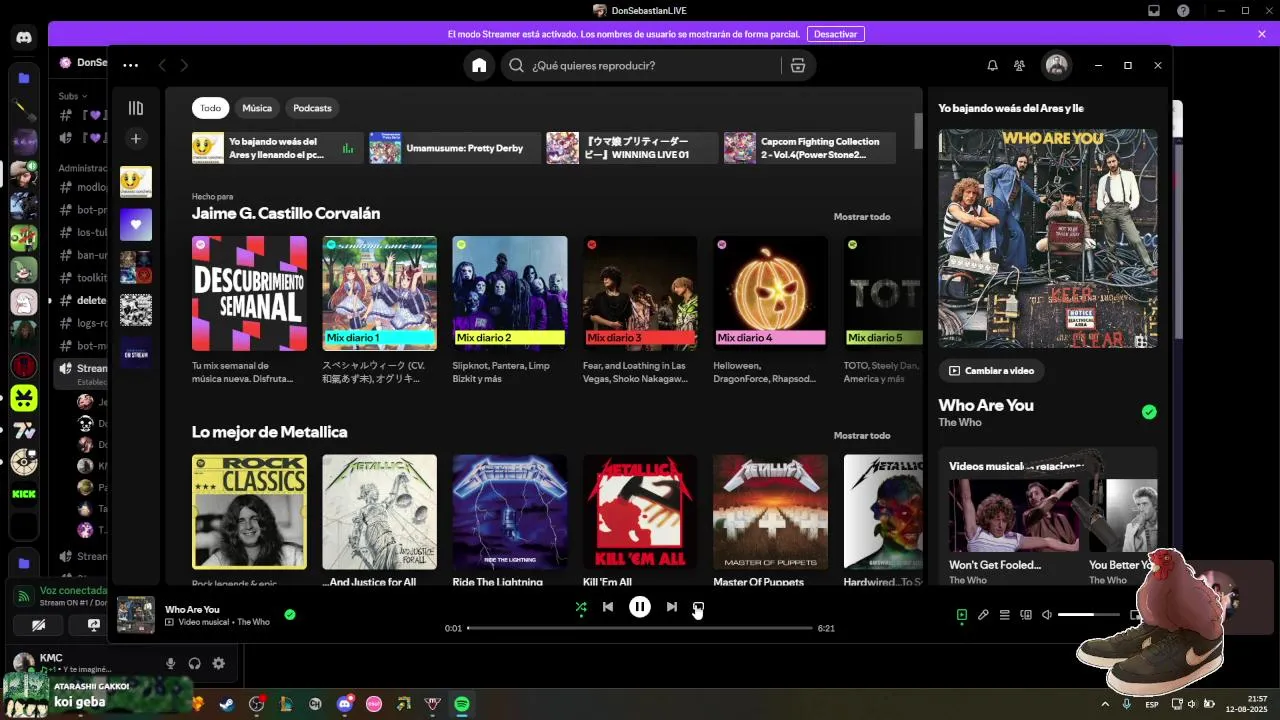Open Connect to a device
Screen dimensions: 1280x720
point(1026,615)
